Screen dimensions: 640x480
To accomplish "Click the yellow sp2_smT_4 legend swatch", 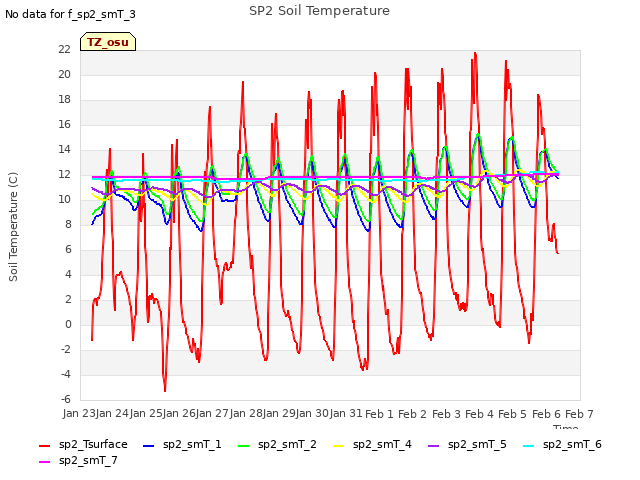I will tap(338, 446).
